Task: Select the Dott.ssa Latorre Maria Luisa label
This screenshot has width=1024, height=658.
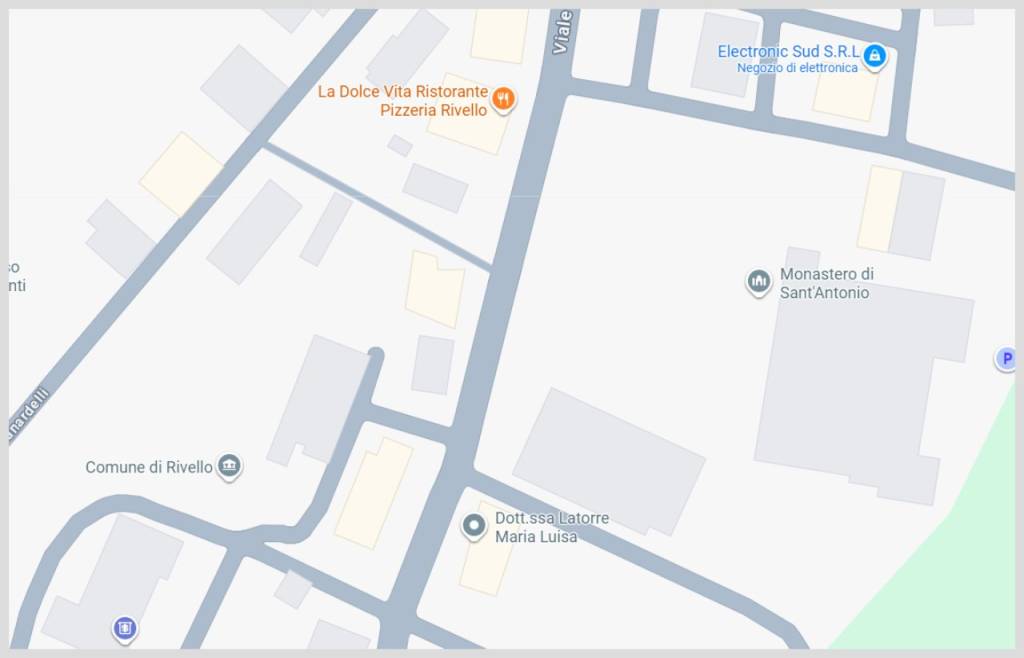Action: (552, 527)
